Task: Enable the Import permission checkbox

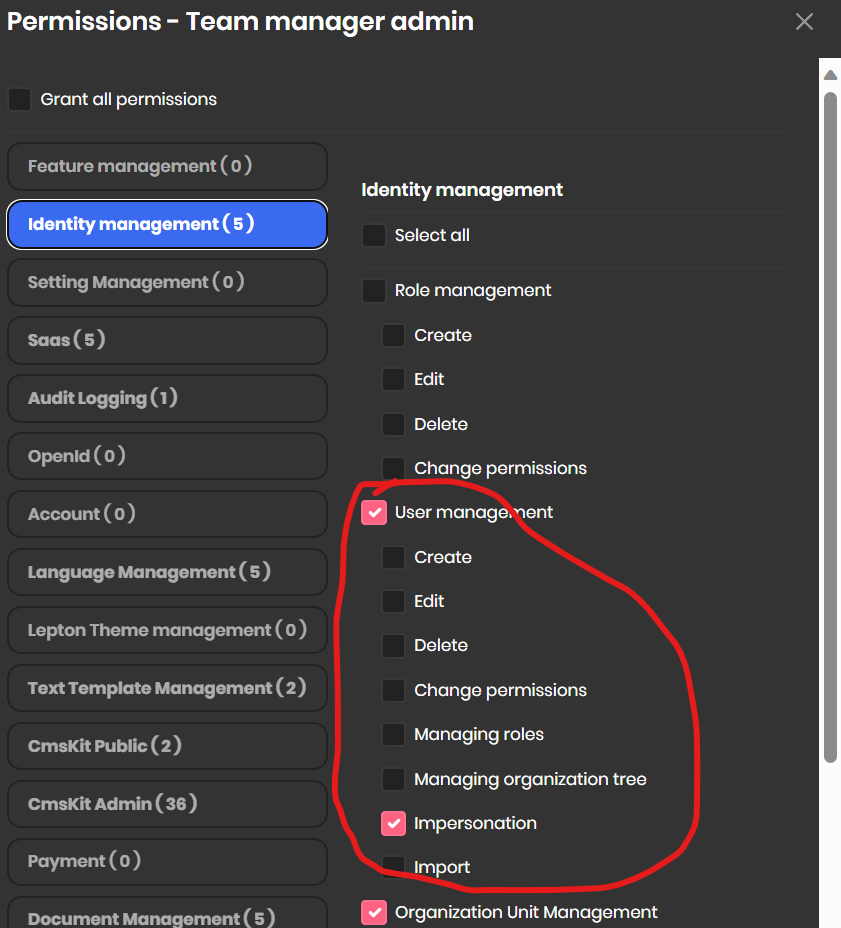Action: pyautogui.click(x=394, y=866)
